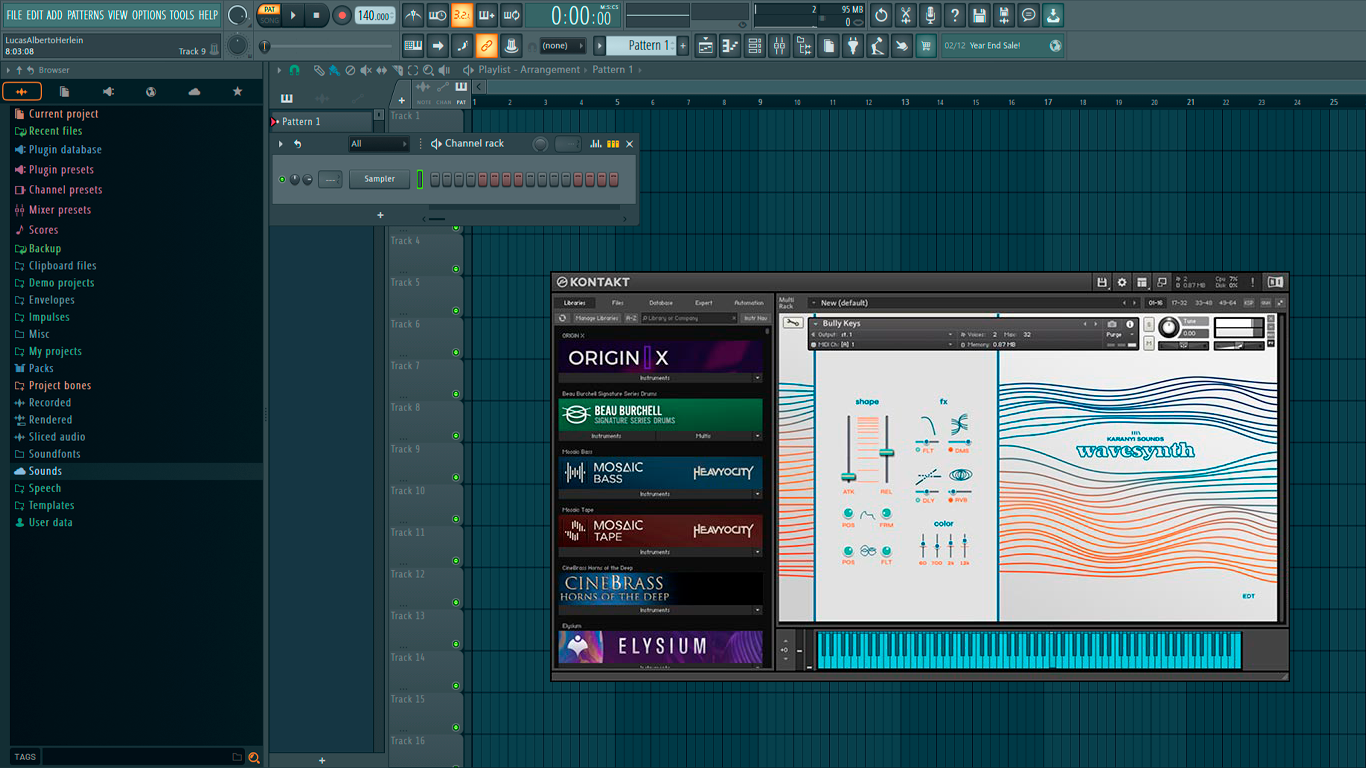Refresh Kontakt libraries icon

tap(563, 318)
